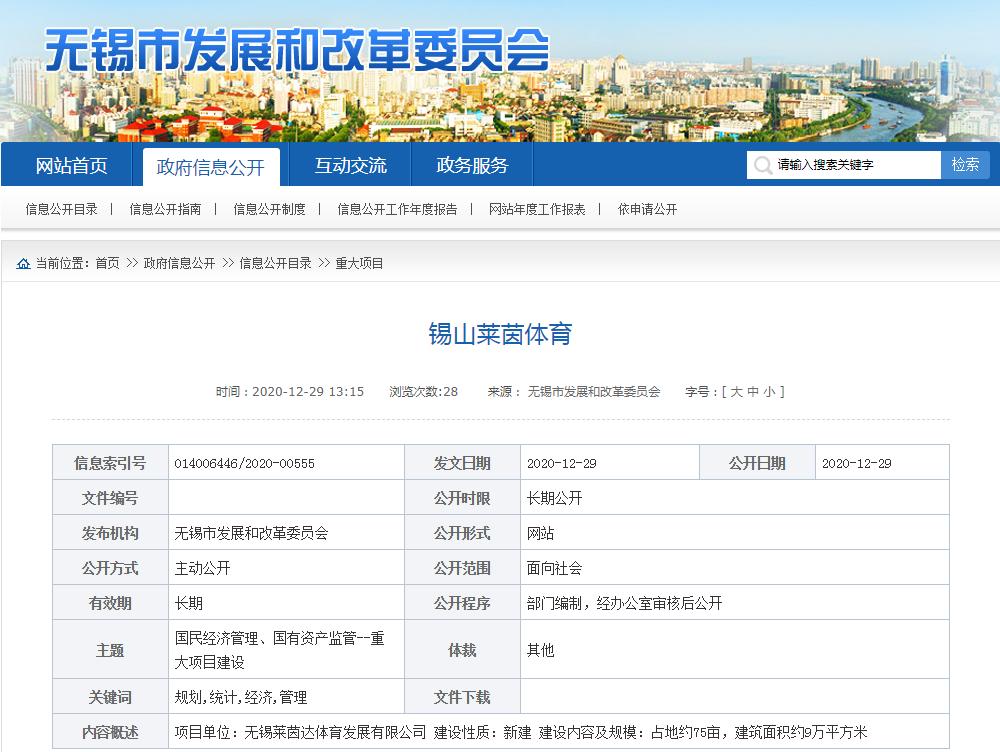
Task: Click the 请输入搜索关键字 search input field
Action: tap(850, 164)
